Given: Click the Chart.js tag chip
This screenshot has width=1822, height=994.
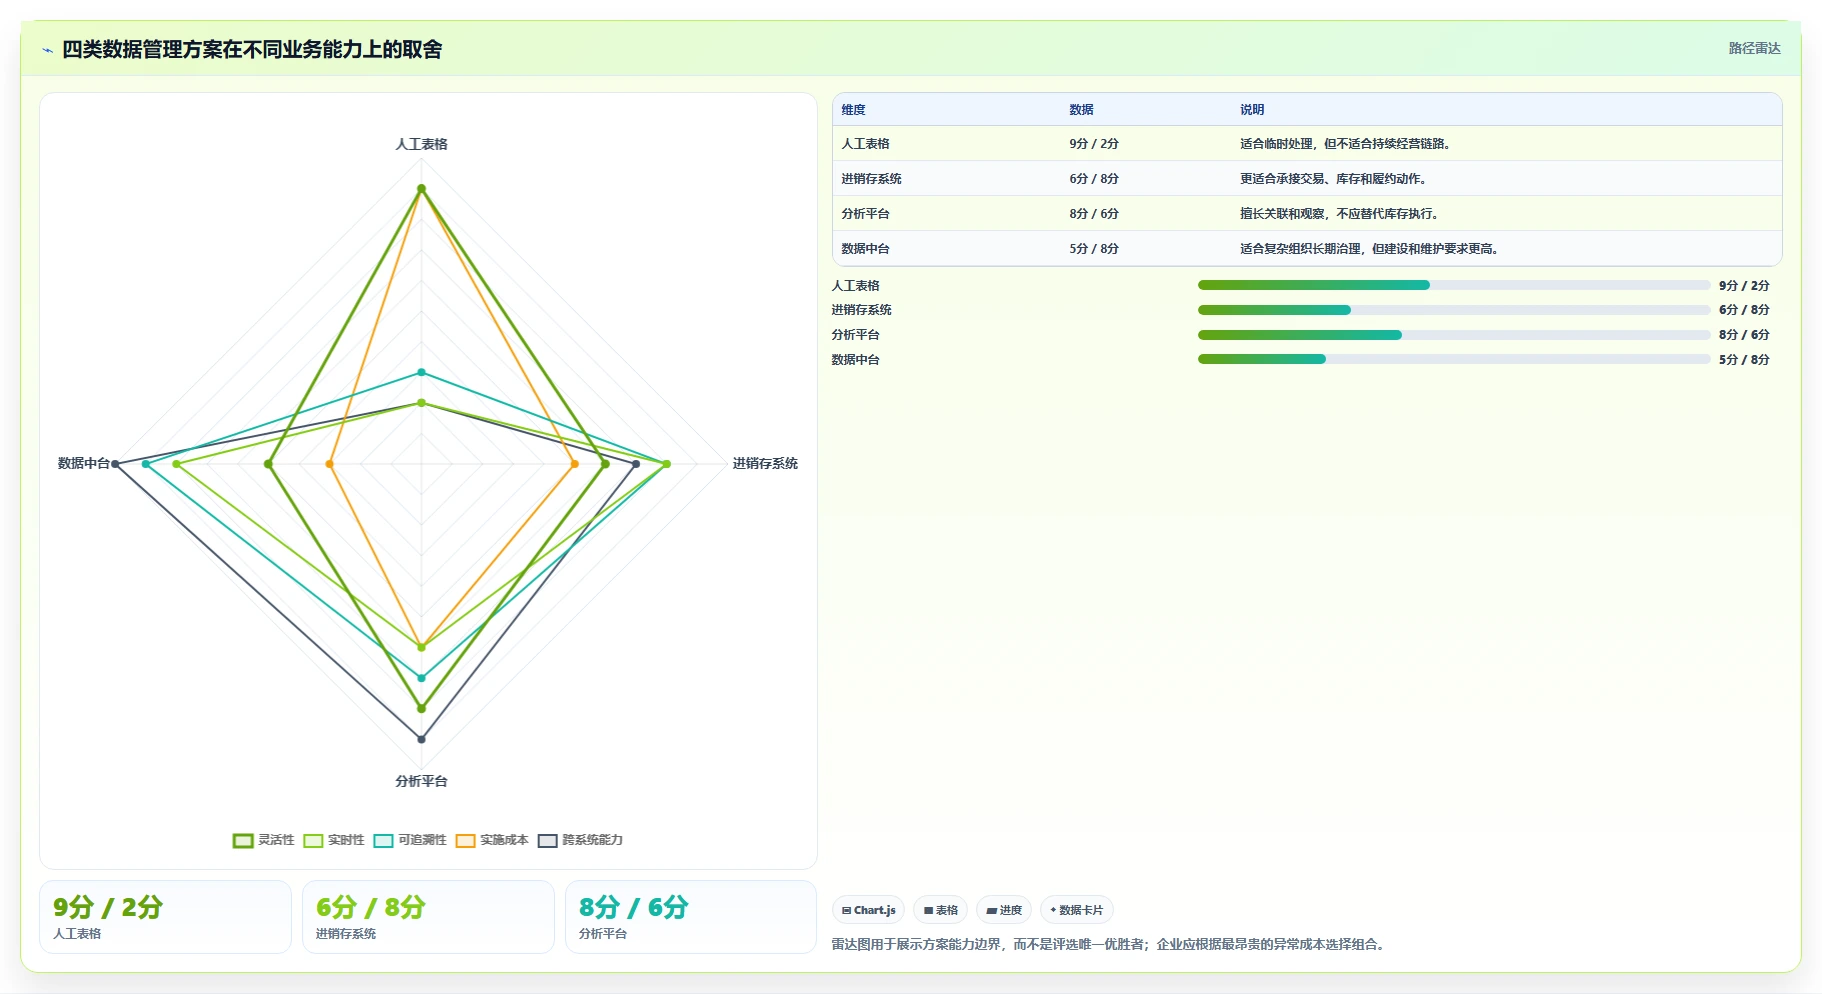Looking at the screenshot, I should click(x=868, y=910).
